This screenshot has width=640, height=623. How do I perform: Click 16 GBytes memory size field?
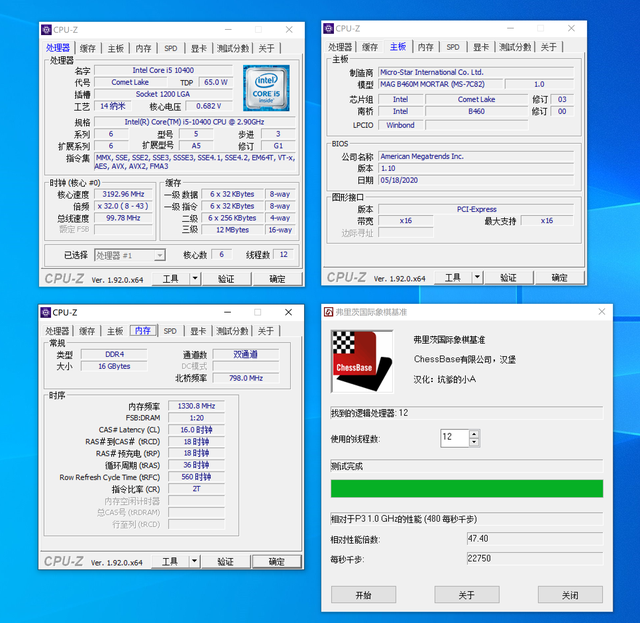(114, 366)
